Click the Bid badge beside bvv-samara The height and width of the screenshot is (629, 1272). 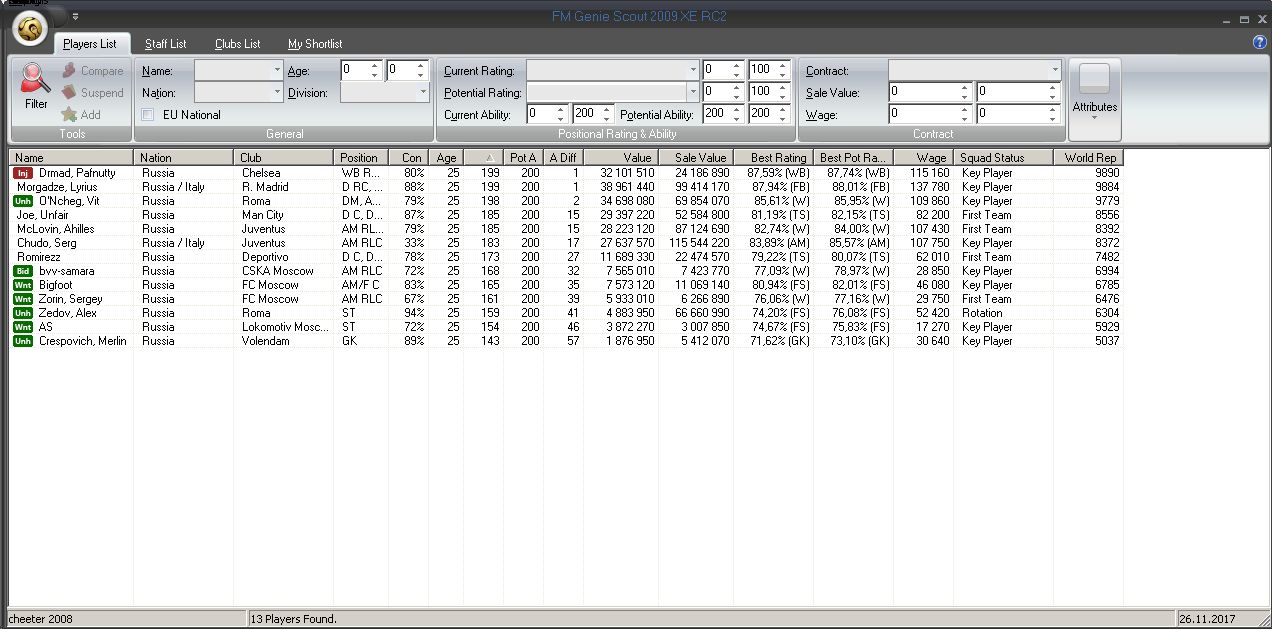(x=23, y=271)
